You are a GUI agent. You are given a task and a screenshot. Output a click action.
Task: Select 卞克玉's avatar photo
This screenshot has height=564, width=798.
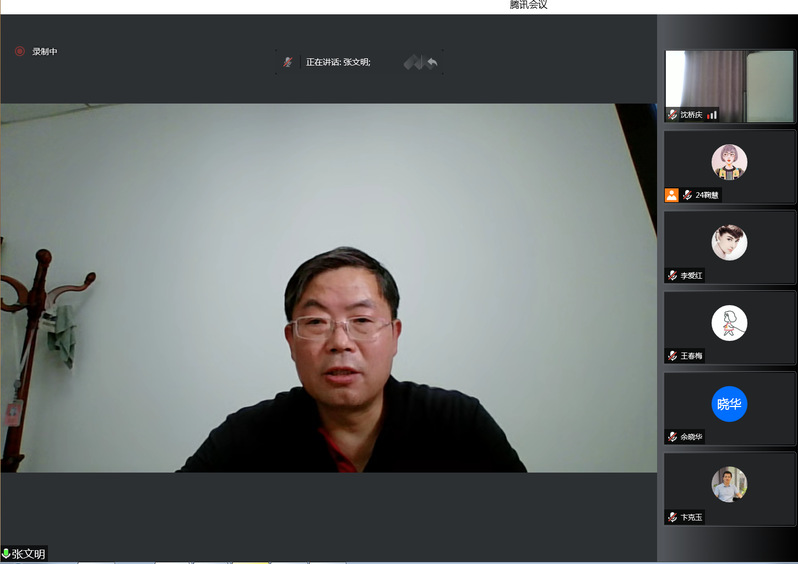pos(729,484)
